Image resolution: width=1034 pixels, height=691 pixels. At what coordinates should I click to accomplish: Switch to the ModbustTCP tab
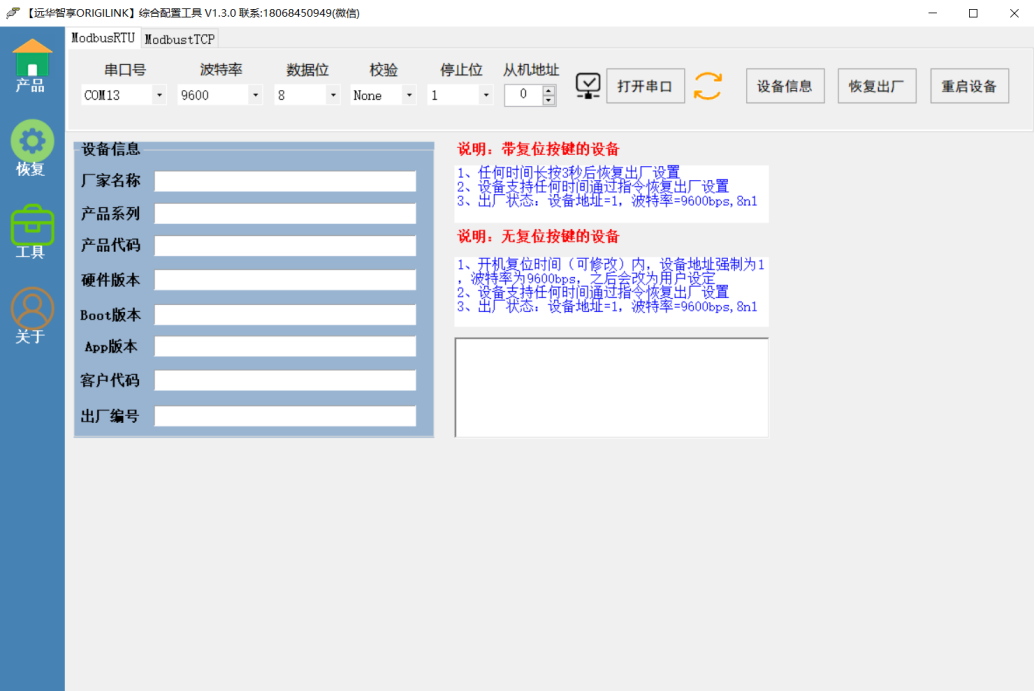(179, 39)
